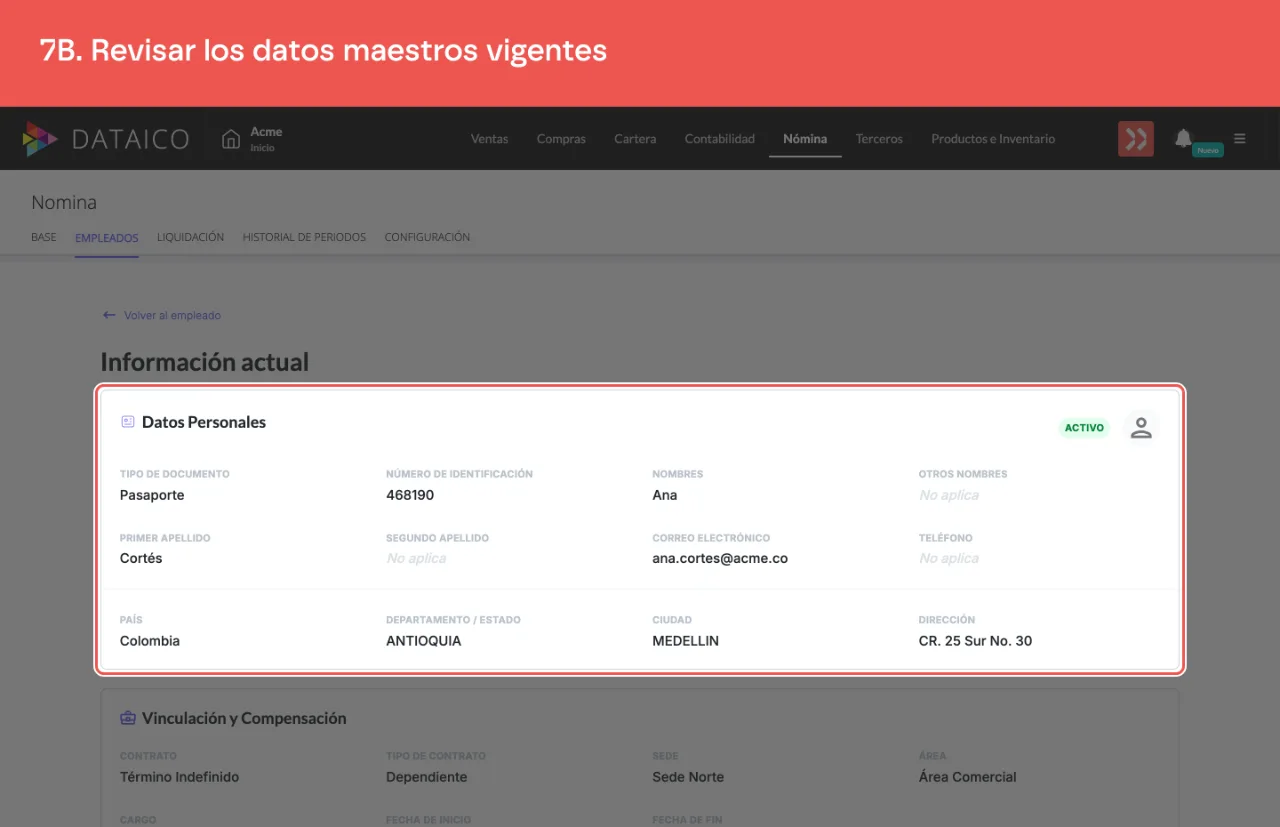Select Nómina in the top navigation
The height and width of the screenshot is (827, 1280).
tap(805, 139)
